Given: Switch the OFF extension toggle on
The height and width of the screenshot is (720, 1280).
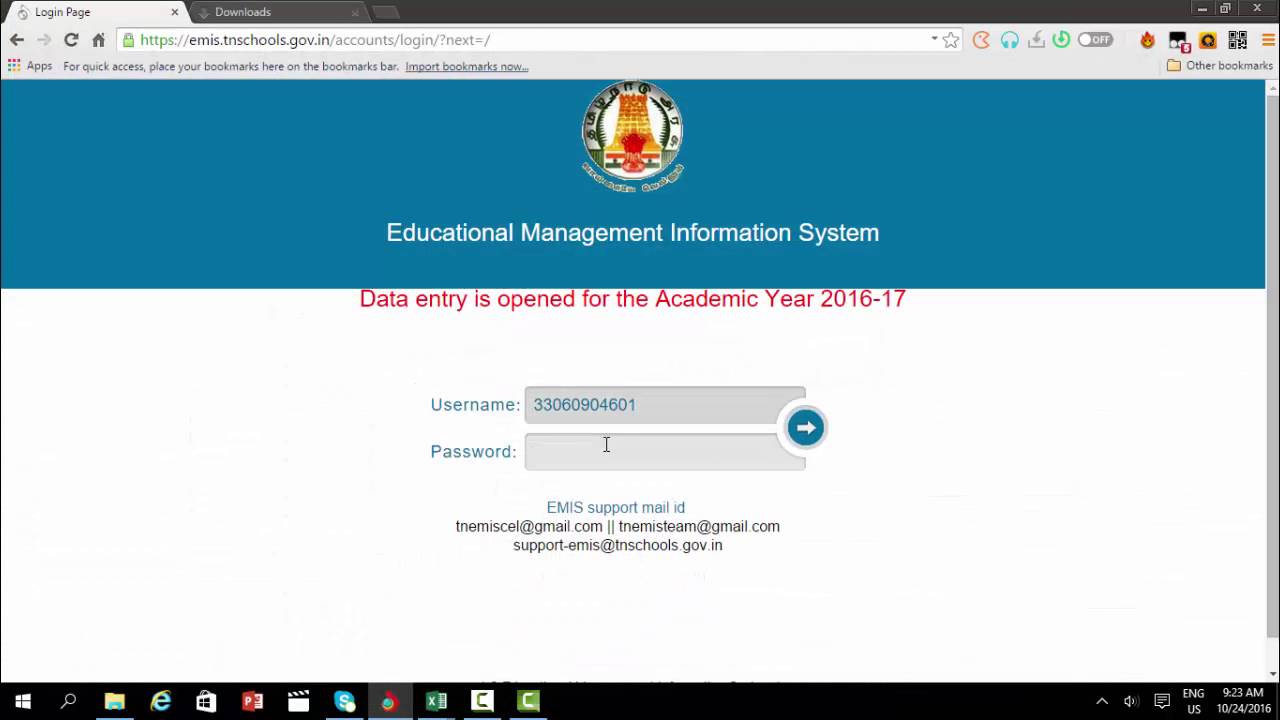Looking at the screenshot, I should click(x=1095, y=40).
